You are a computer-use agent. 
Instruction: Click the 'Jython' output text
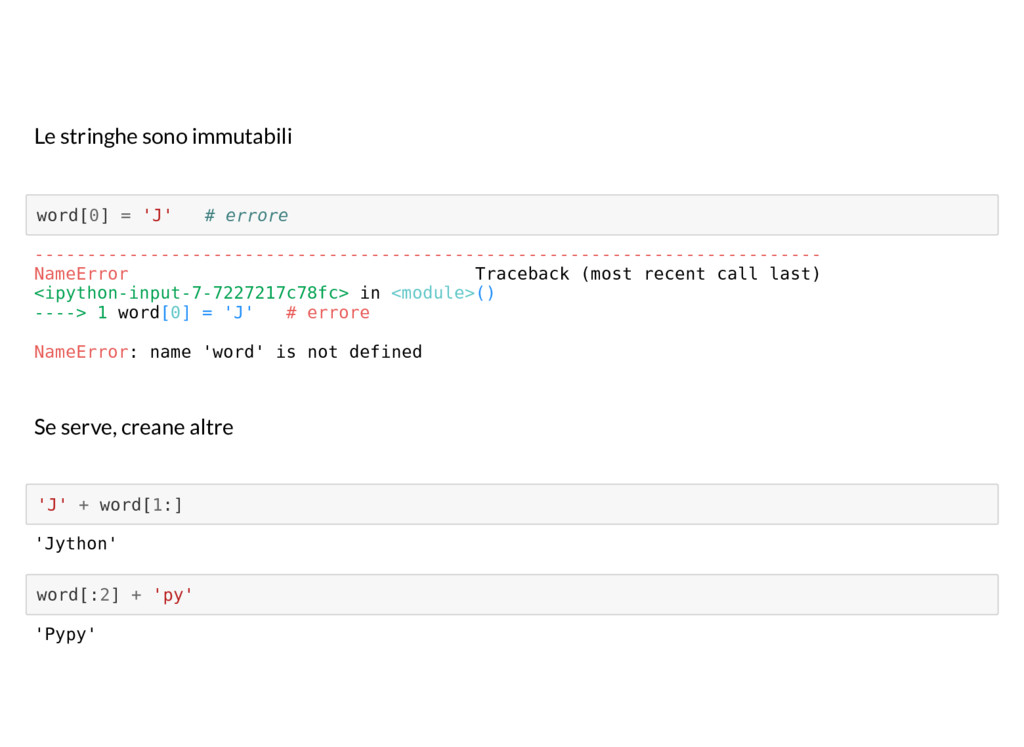(x=76, y=544)
